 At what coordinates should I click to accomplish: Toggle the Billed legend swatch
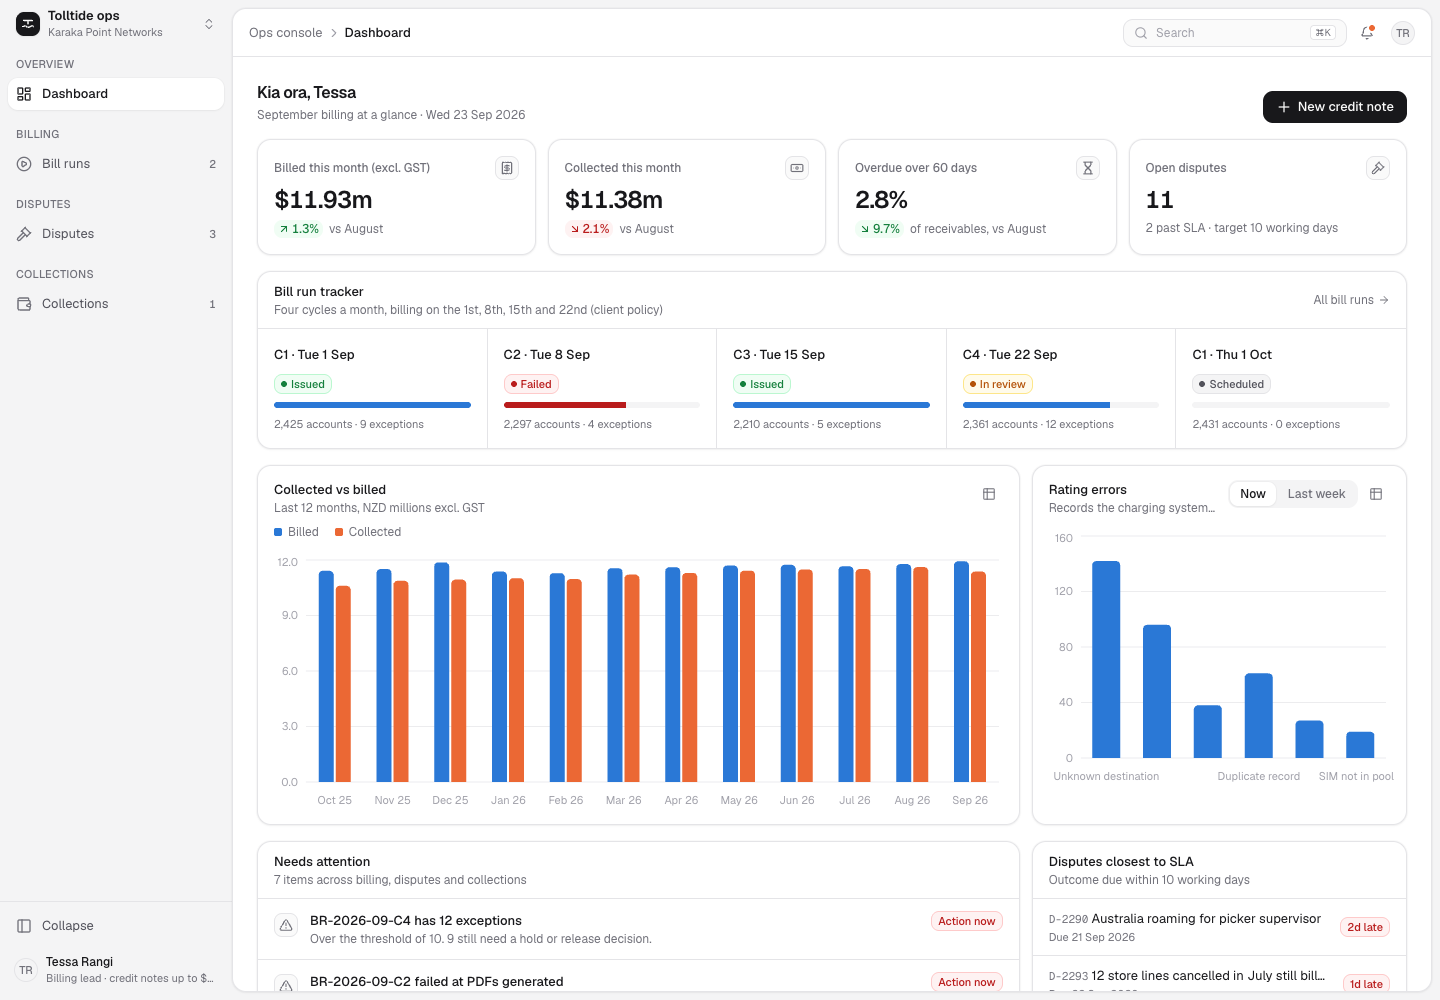coord(278,532)
